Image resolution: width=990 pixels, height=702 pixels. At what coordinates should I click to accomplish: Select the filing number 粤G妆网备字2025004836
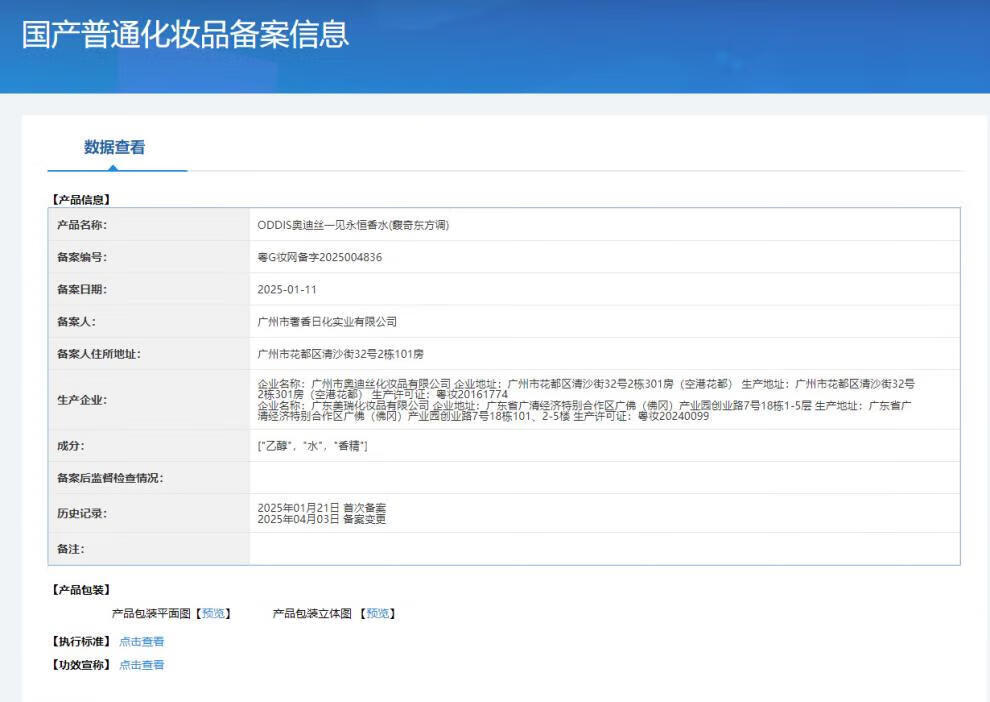point(320,257)
